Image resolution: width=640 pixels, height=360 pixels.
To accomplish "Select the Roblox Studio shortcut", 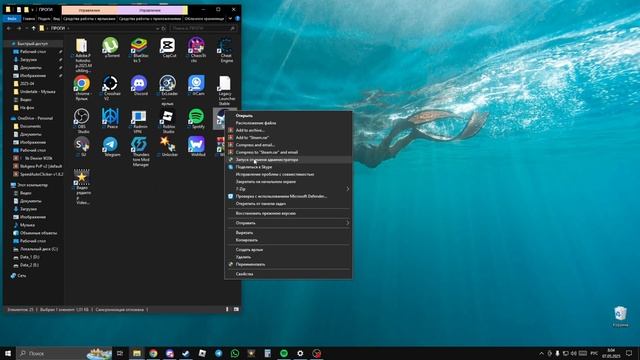I will pyautogui.click(x=168, y=121).
